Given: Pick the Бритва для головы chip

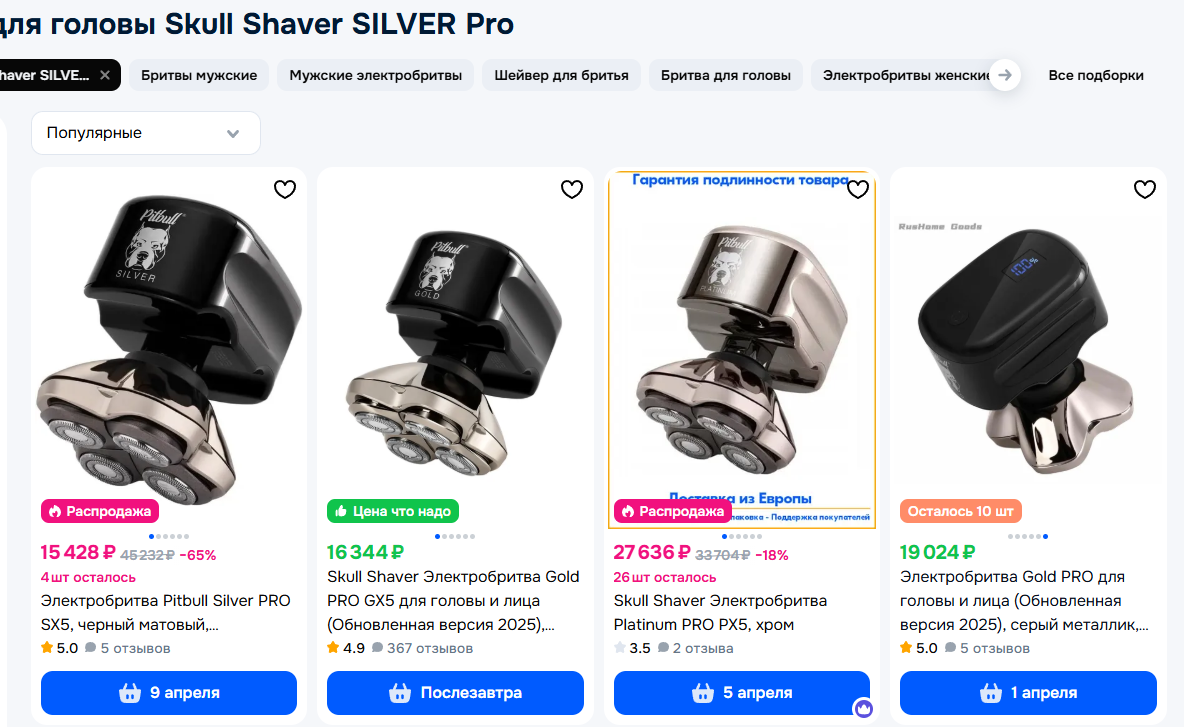Looking at the screenshot, I should click(x=725, y=75).
